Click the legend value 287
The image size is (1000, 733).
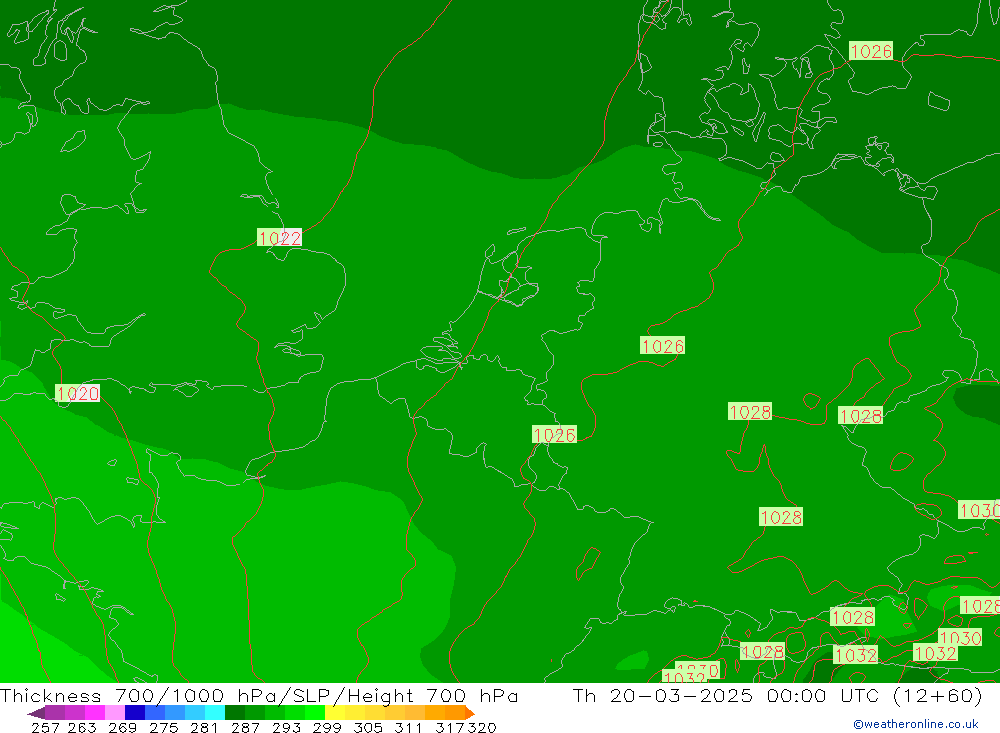(x=245, y=727)
